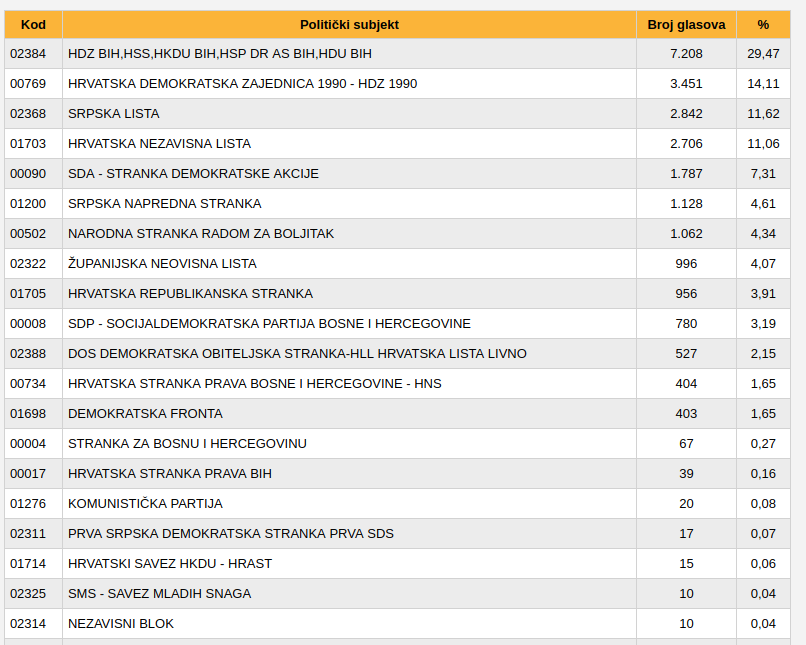
Task: Click "PRVA SRPSKA DEMOKRATSKA STRANKA PRVA SDS"
Action: click(x=231, y=533)
